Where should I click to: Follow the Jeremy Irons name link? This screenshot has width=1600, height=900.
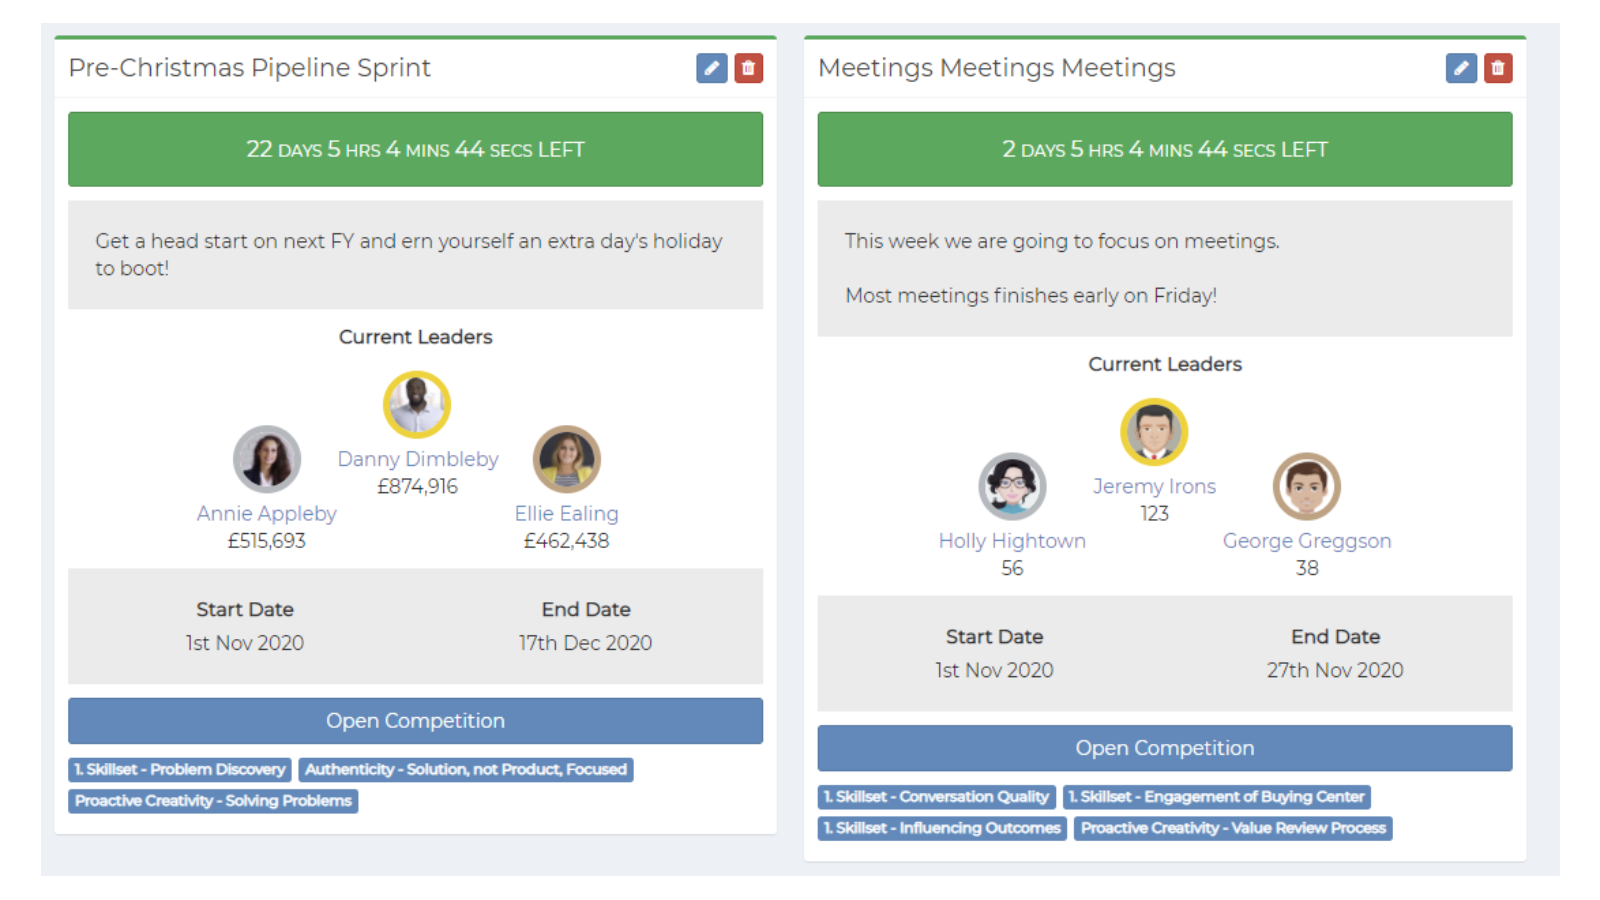pyautogui.click(x=1154, y=486)
